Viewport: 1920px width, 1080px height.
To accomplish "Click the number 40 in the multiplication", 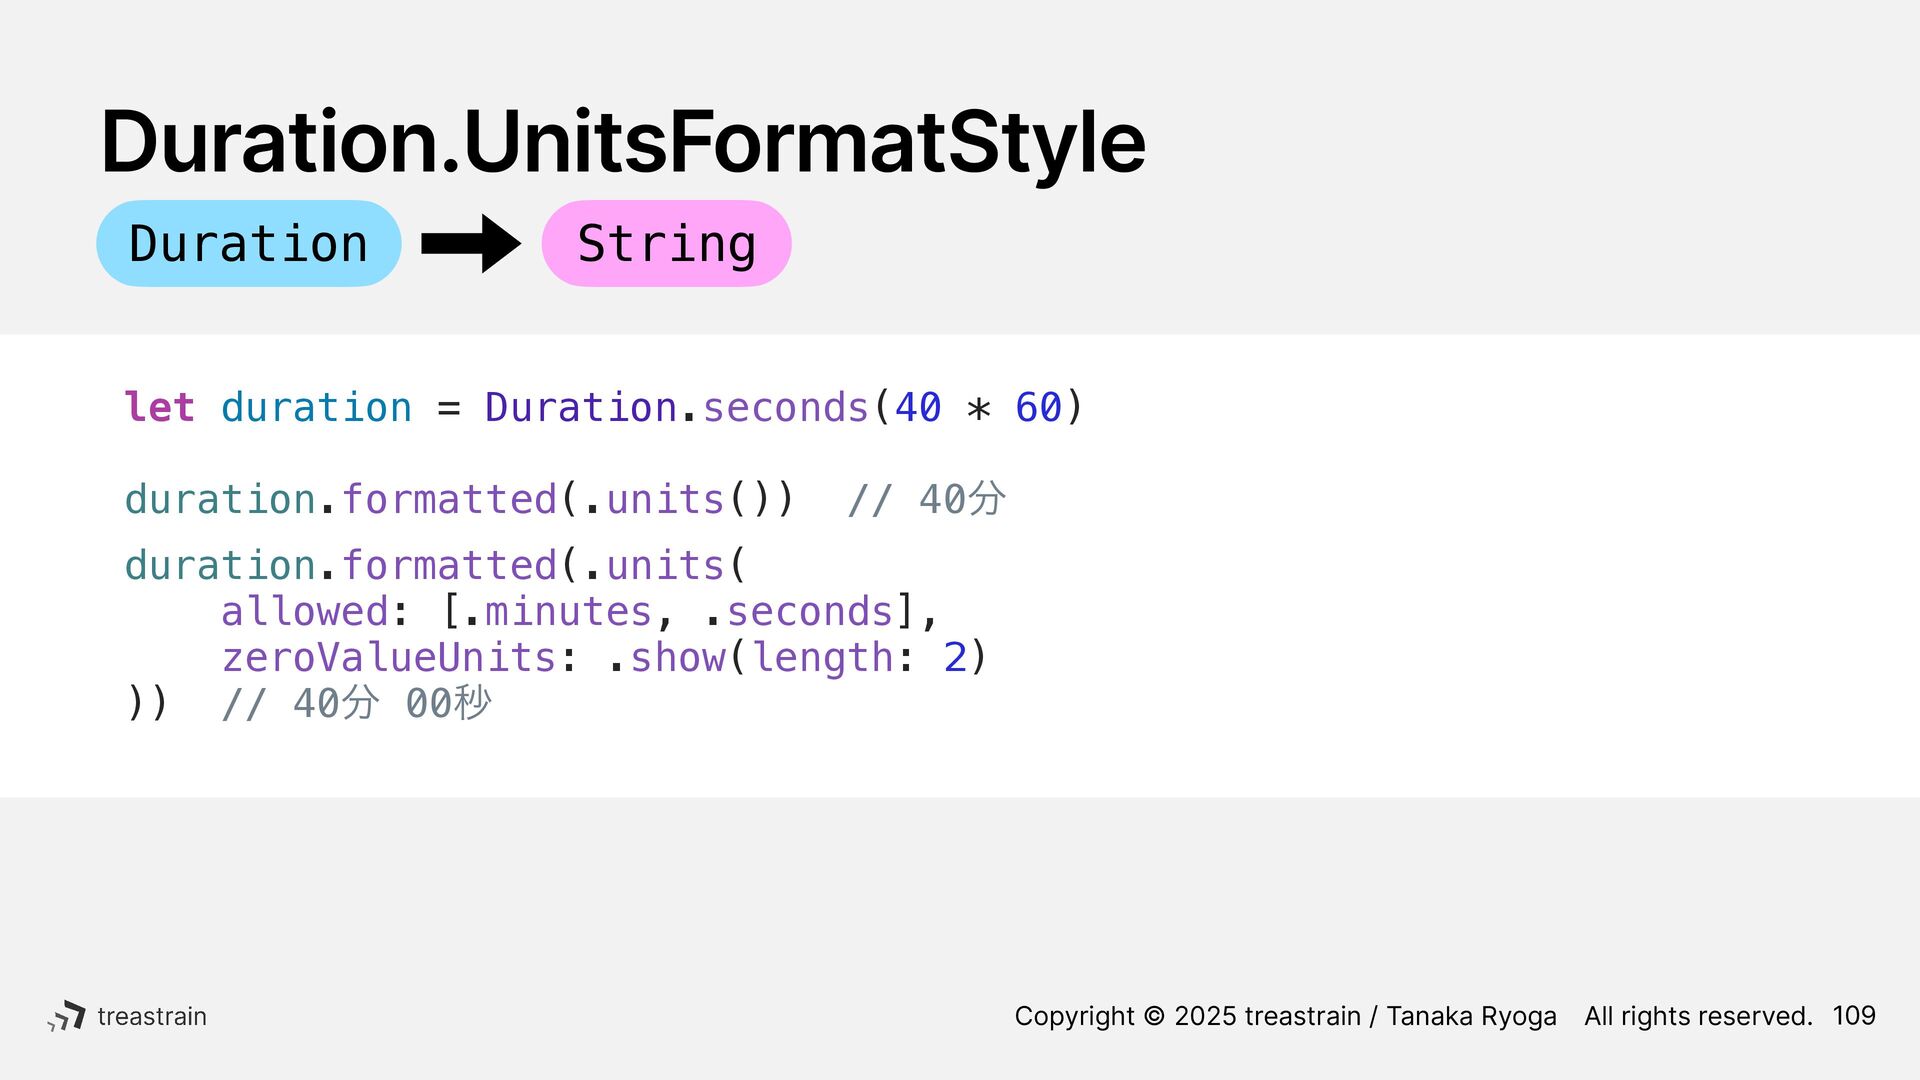I will click(x=918, y=407).
